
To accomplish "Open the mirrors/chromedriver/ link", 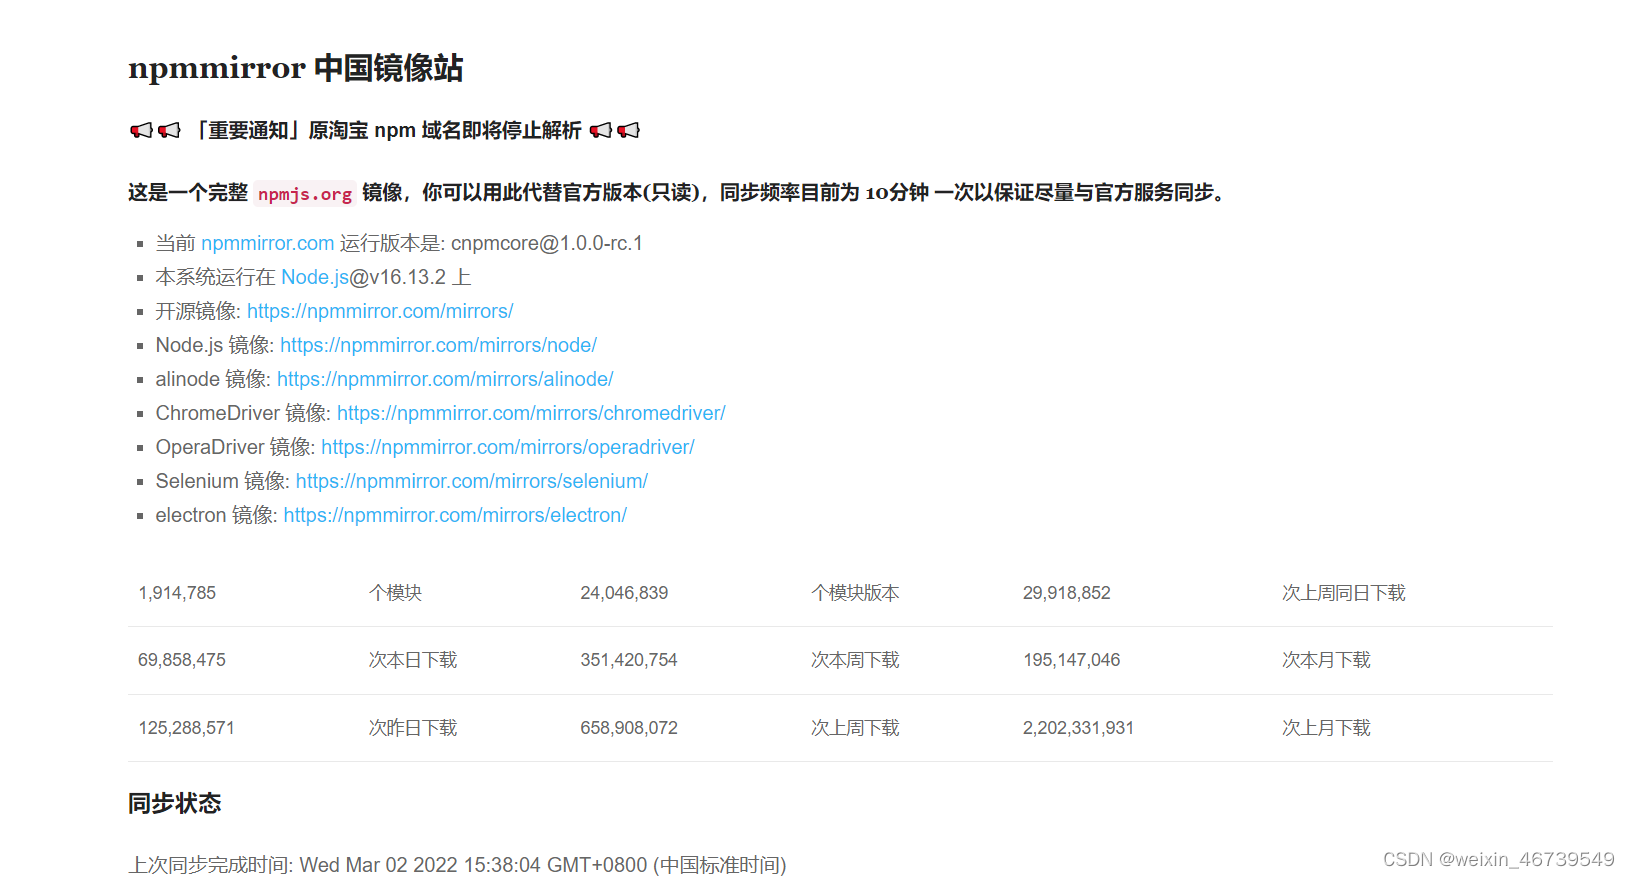I will click(531, 413).
